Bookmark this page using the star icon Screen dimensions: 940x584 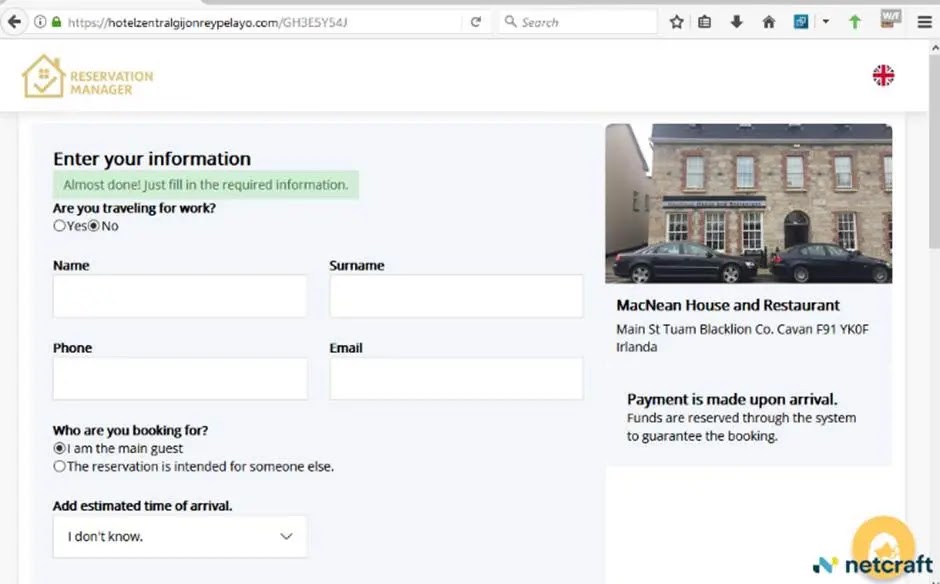click(676, 21)
